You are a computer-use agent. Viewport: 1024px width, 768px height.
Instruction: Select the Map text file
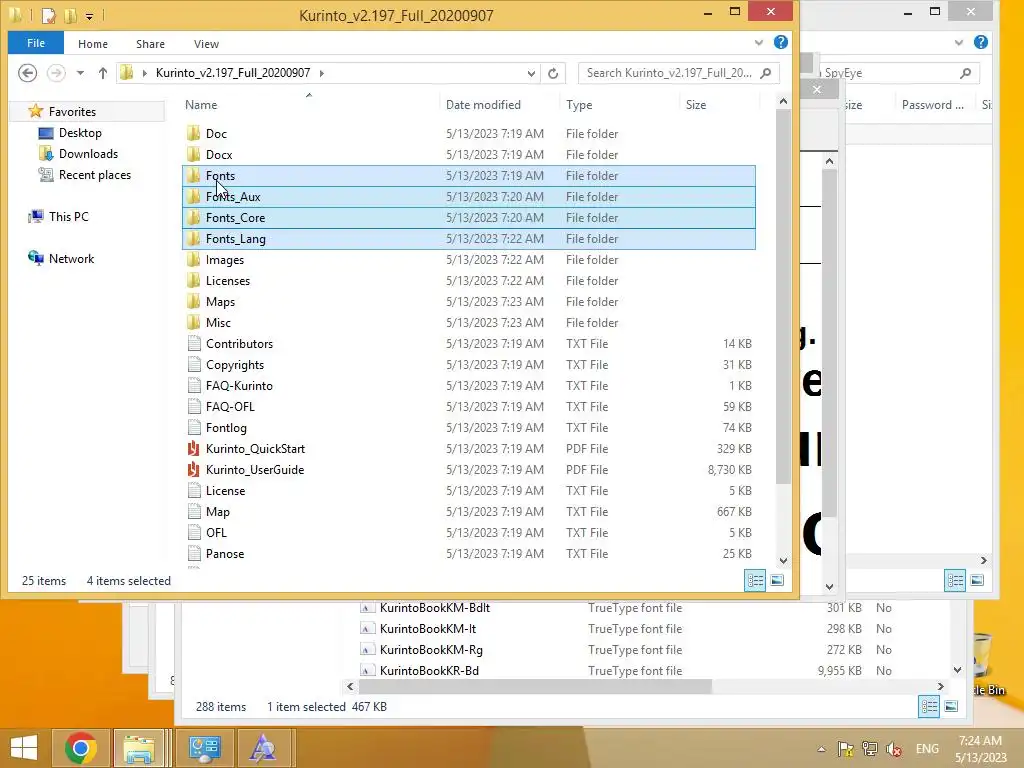(468, 511)
